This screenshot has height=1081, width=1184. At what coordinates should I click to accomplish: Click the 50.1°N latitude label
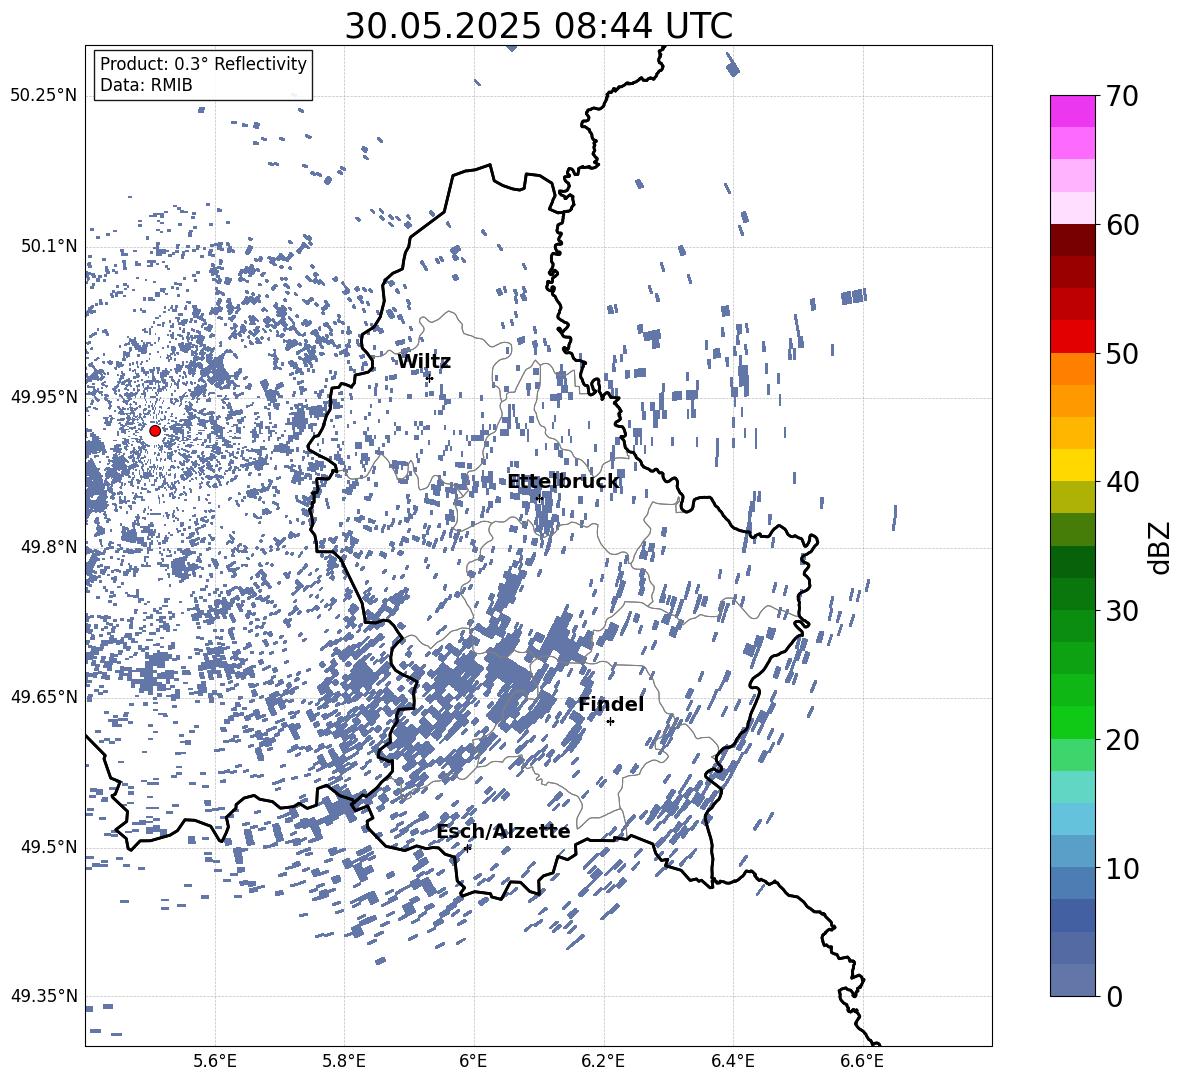[48, 246]
